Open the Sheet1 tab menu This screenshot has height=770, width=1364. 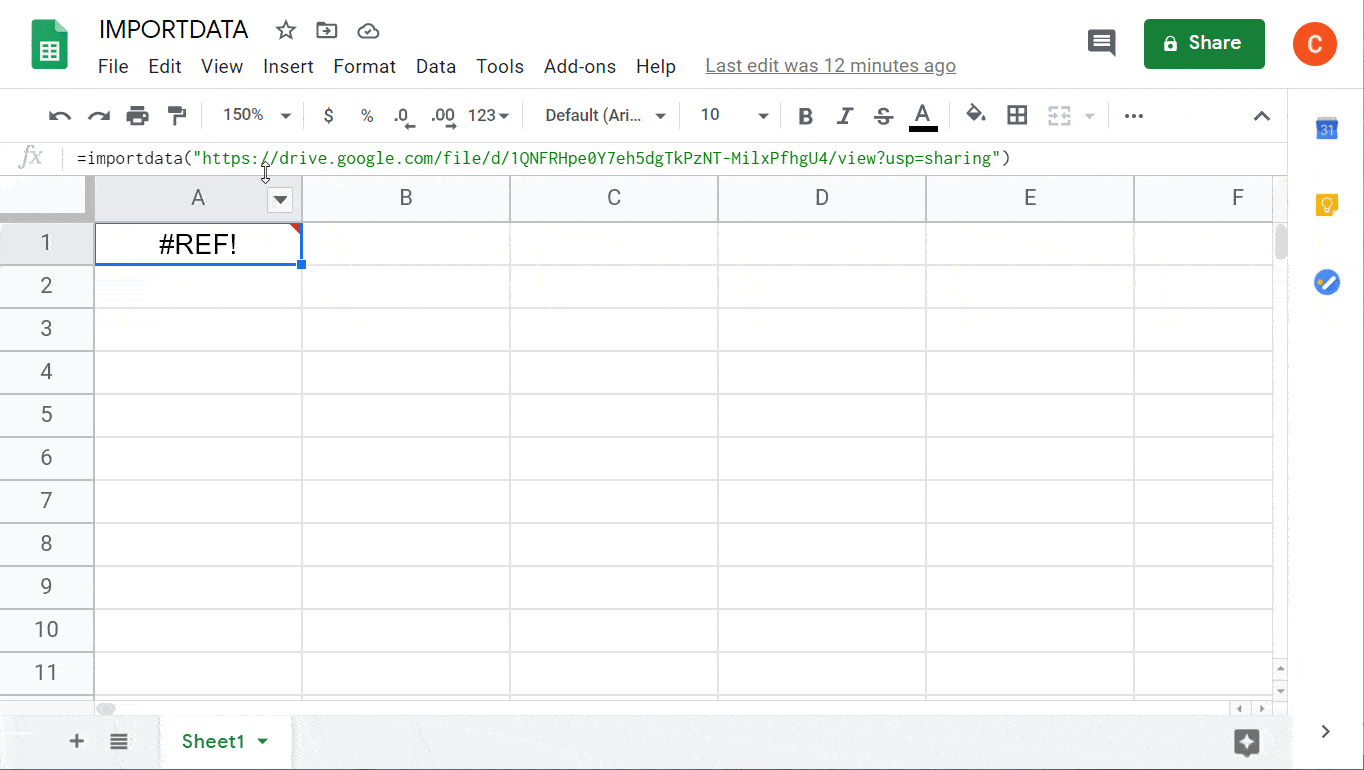(263, 742)
